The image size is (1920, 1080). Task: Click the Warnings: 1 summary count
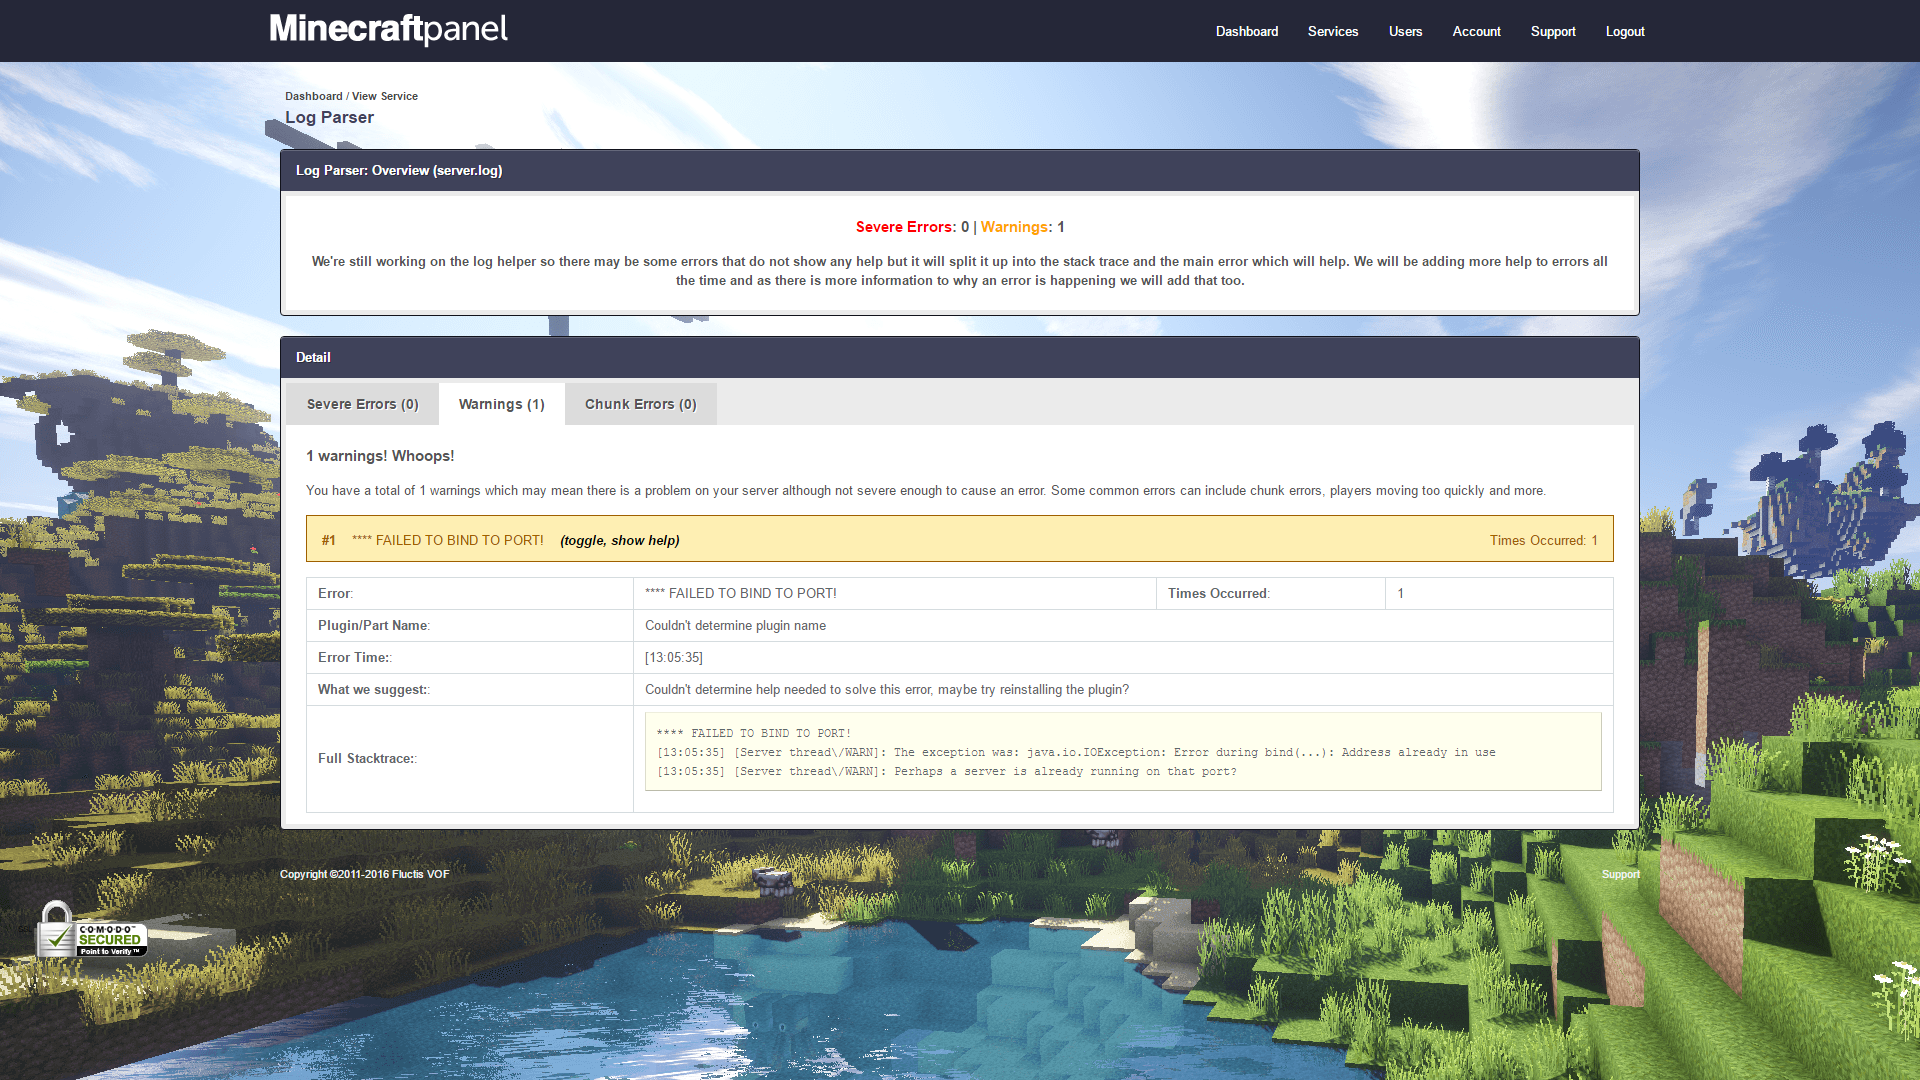click(1021, 227)
